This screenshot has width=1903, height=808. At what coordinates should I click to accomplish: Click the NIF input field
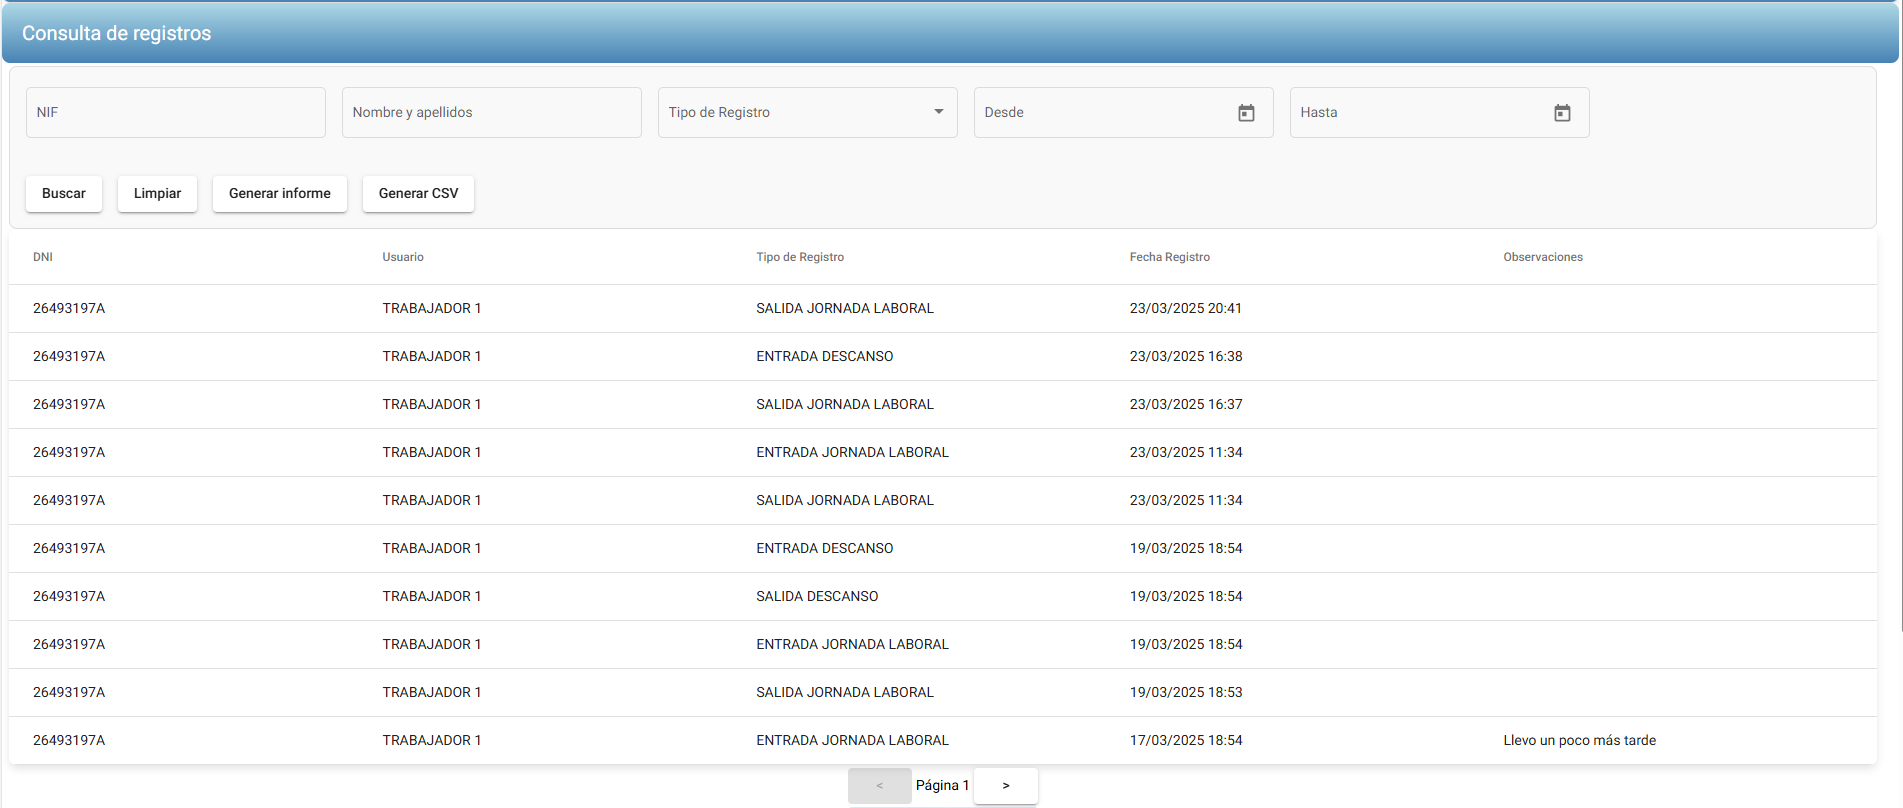tap(175, 112)
